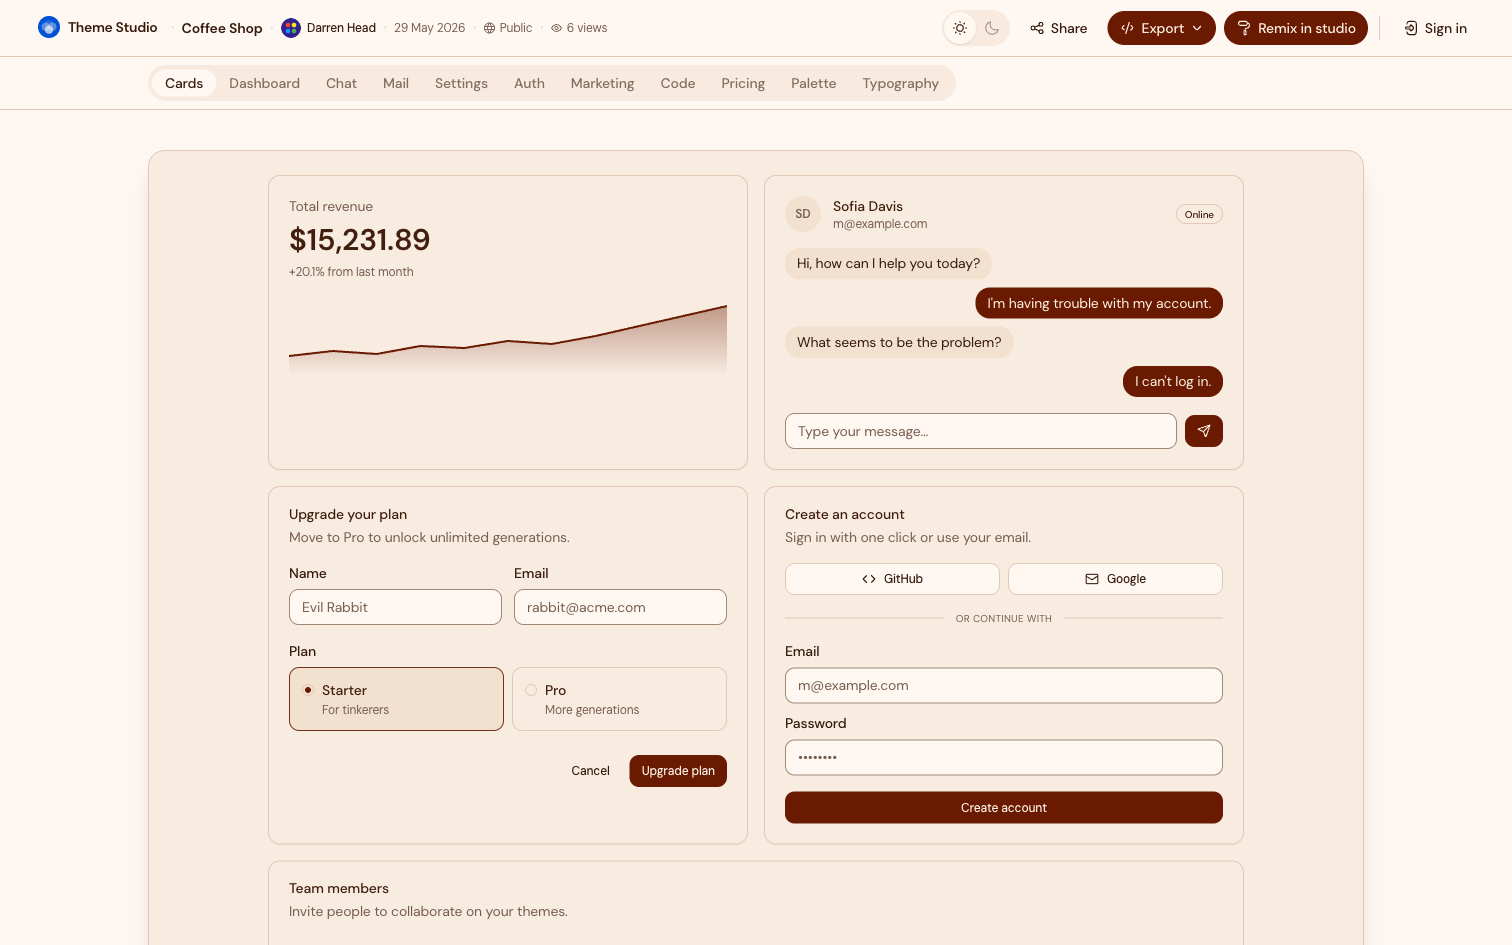The height and width of the screenshot is (945, 1512).
Task: Click the rabbit@acme.com email field
Action: (x=620, y=607)
